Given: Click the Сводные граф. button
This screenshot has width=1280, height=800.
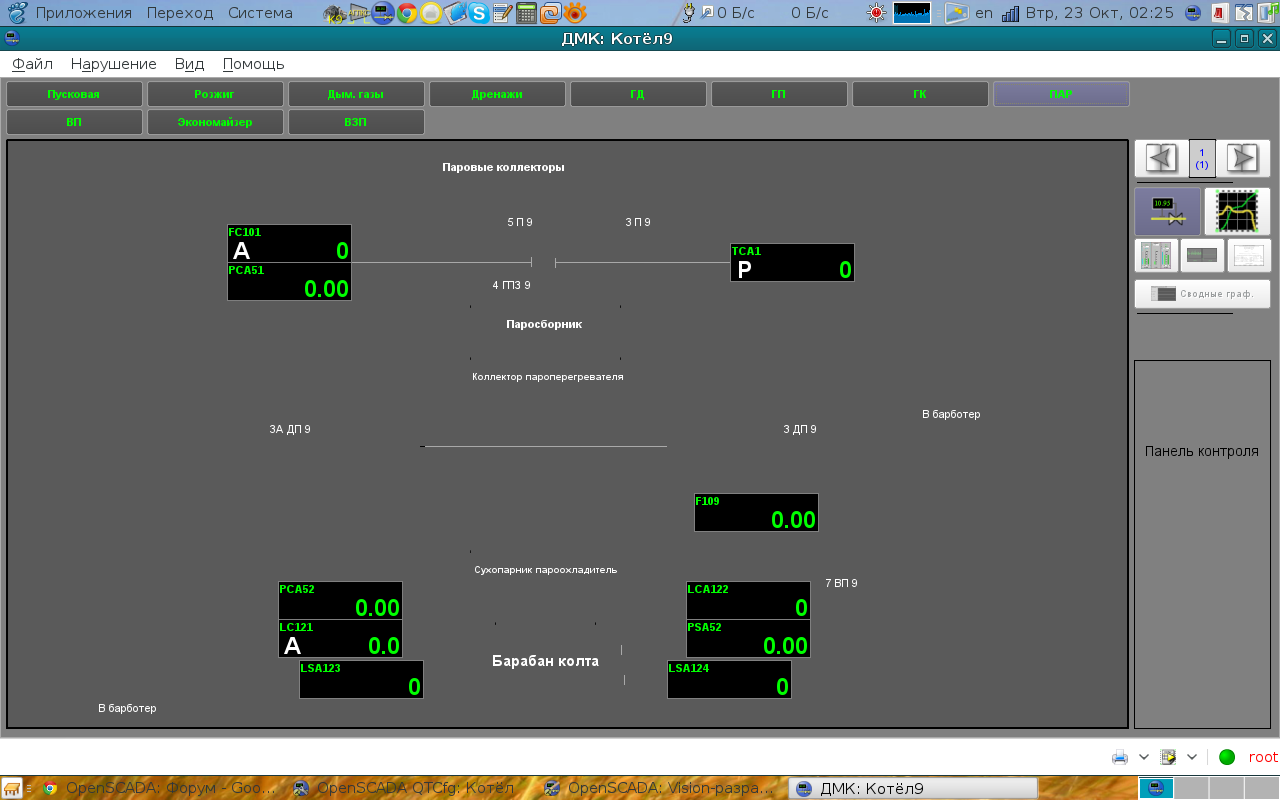Looking at the screenshot, I should (1202, 294).
